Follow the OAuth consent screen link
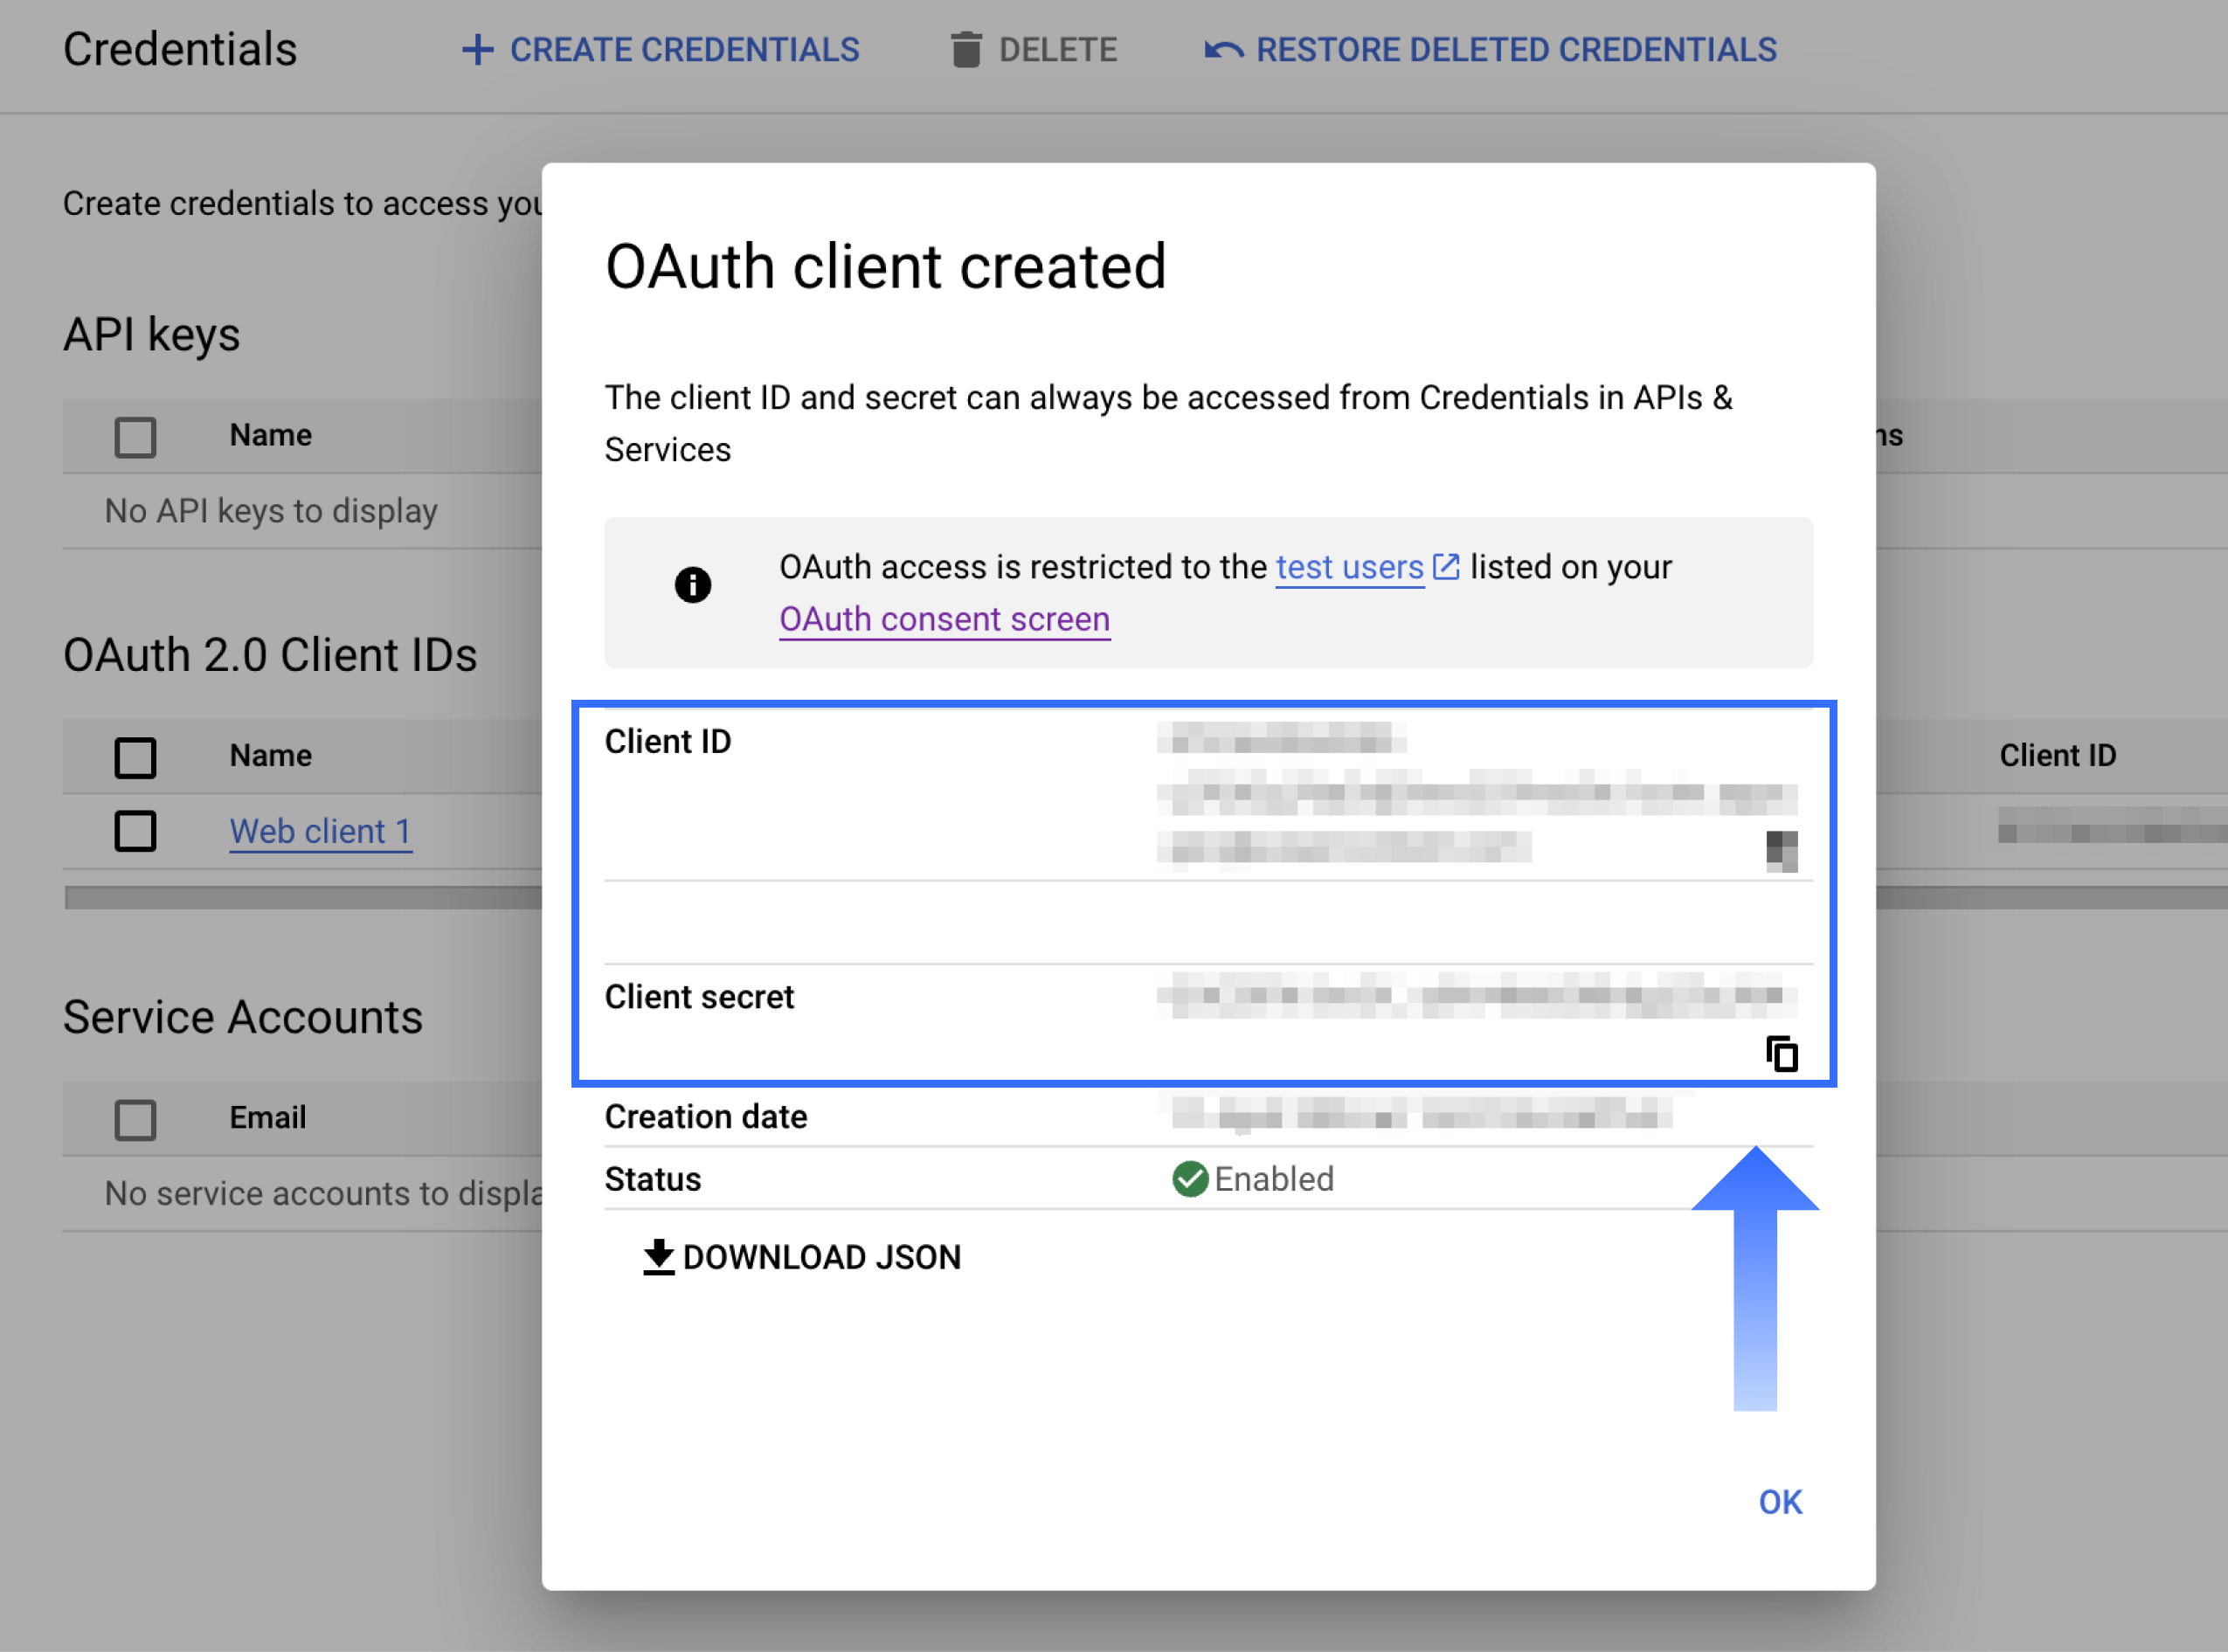Viewport: 2228px width, 1652px height. 944,619
